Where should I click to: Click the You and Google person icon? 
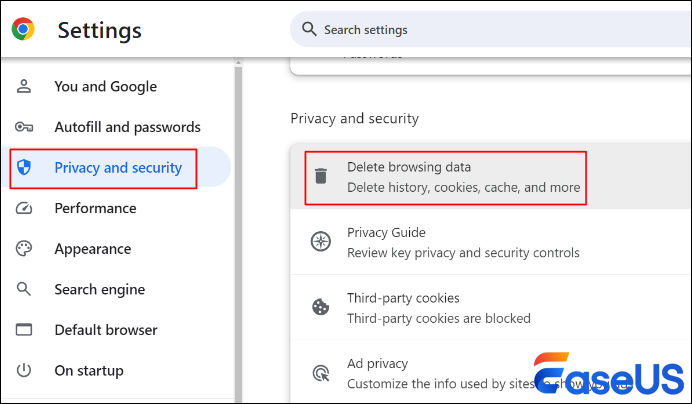[x=25, y=87]
